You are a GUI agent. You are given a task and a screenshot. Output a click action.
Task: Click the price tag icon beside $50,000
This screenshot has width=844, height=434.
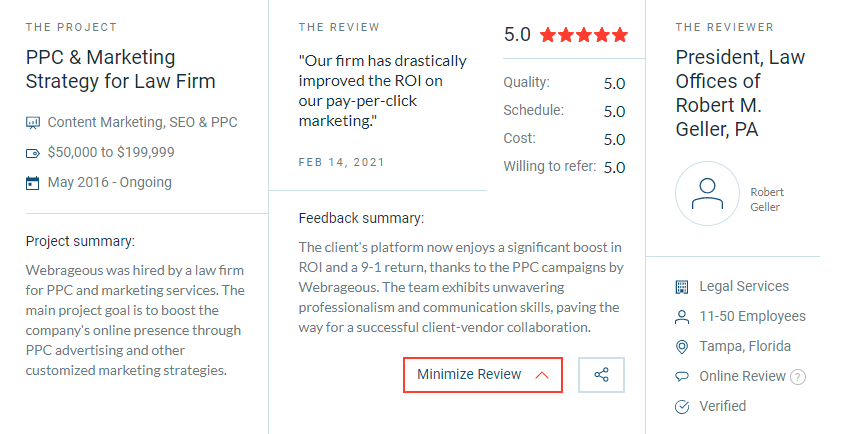(x=33, y=153)
